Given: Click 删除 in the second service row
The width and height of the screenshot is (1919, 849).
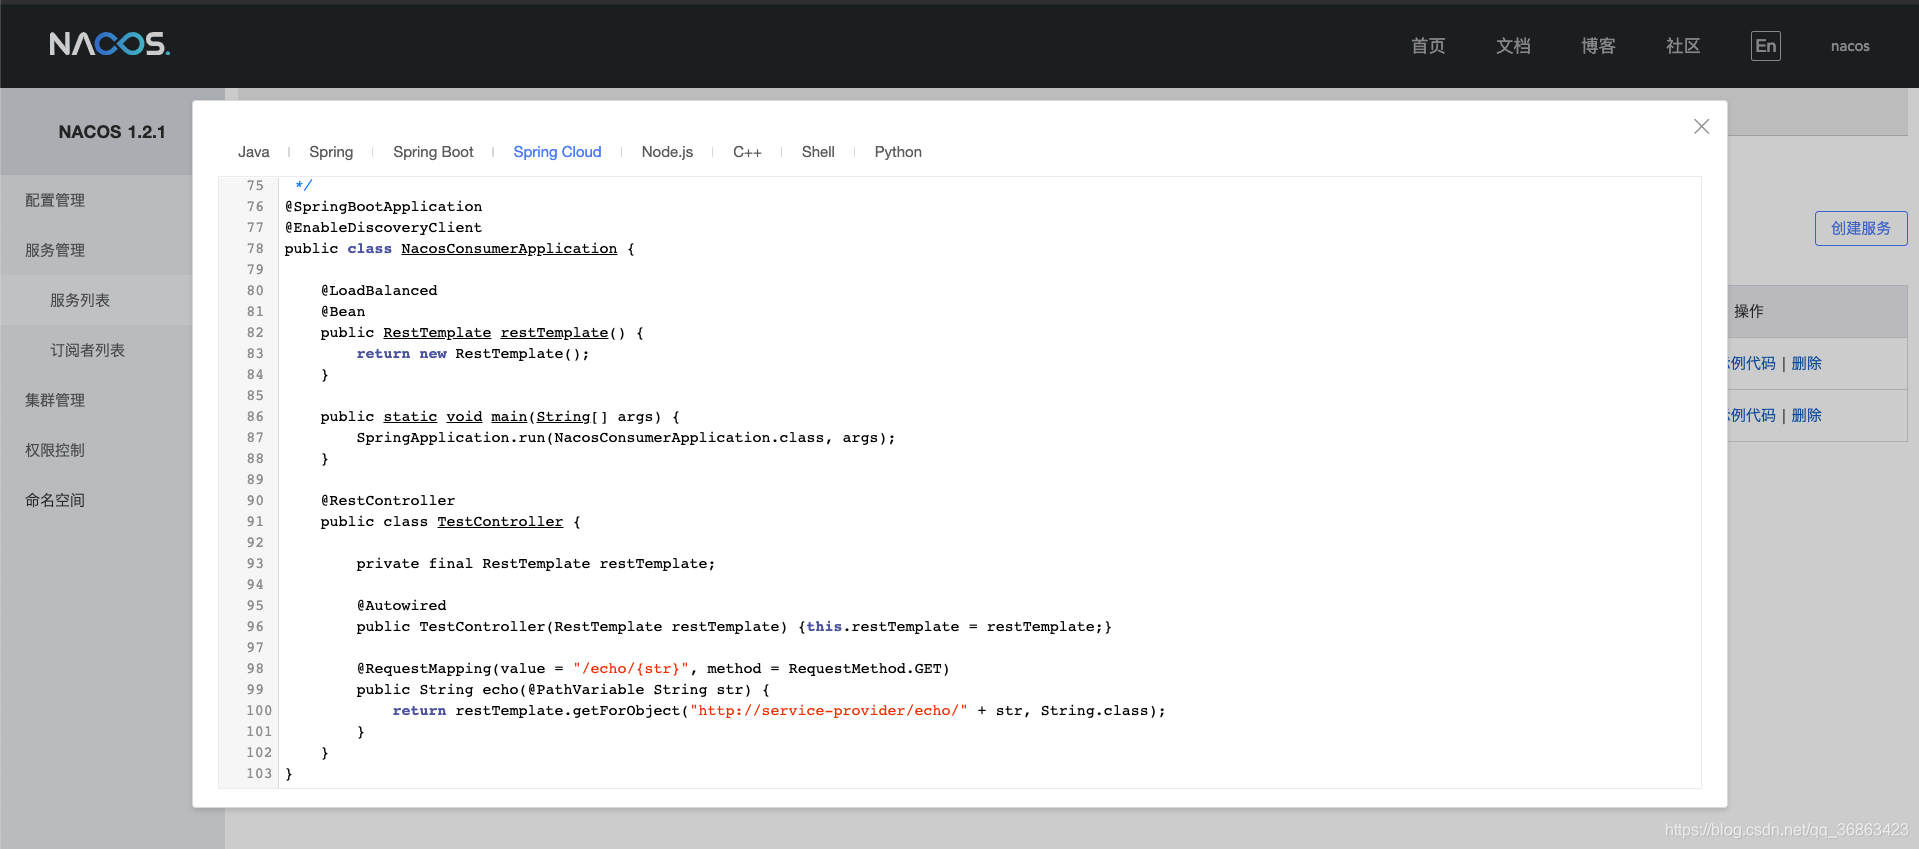Looking at the screenshot, I should pyautogui.click(x=1806, y=415).
